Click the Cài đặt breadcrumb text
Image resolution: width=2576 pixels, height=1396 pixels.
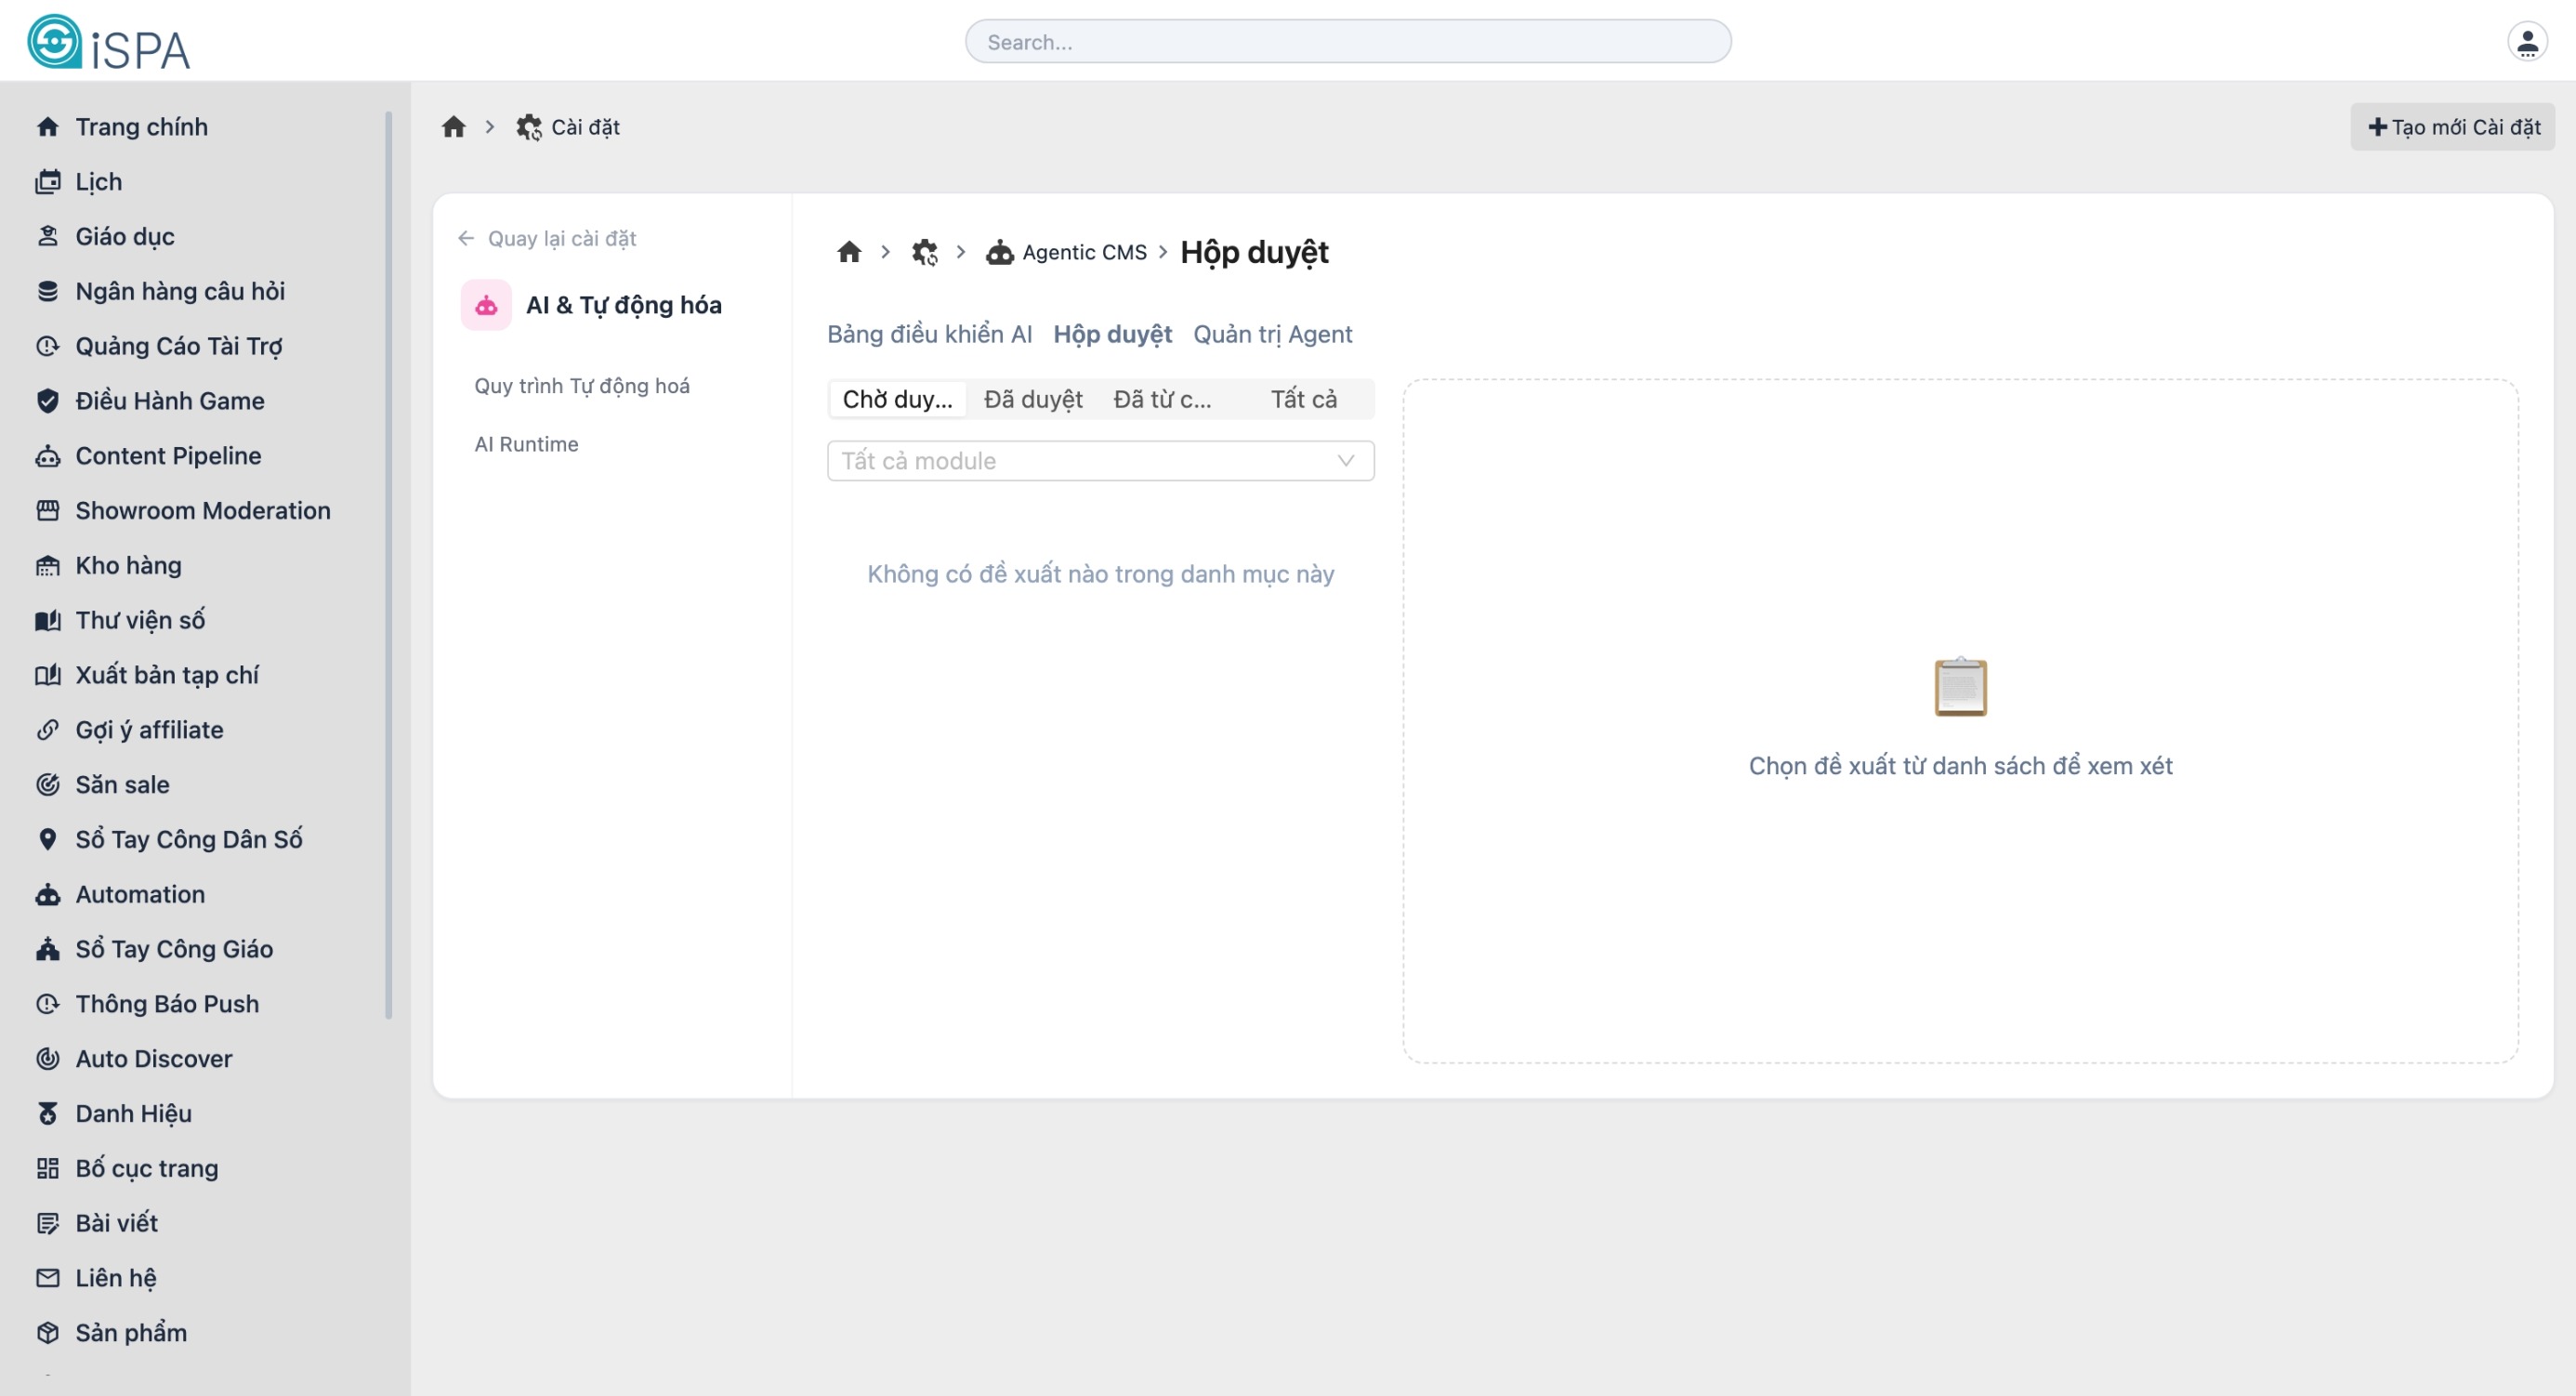tap(585, 127)
